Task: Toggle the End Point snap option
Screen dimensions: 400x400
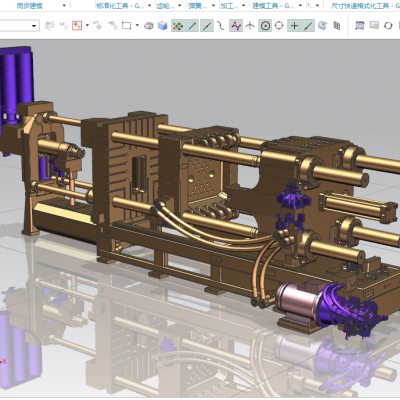Action: (192, 26)
